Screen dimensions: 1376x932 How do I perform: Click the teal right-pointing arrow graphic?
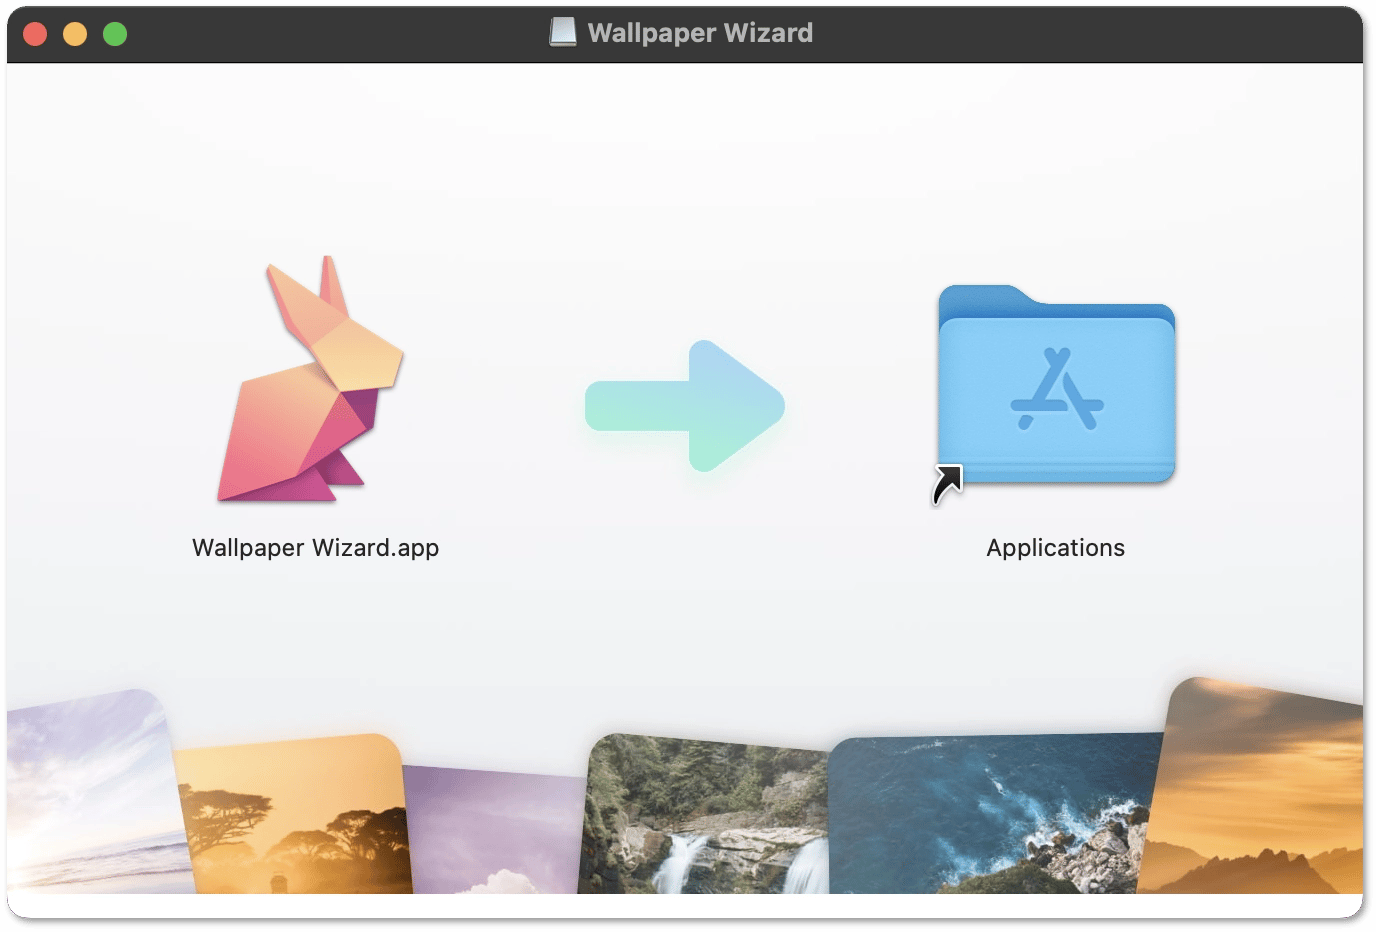point(686,406)
